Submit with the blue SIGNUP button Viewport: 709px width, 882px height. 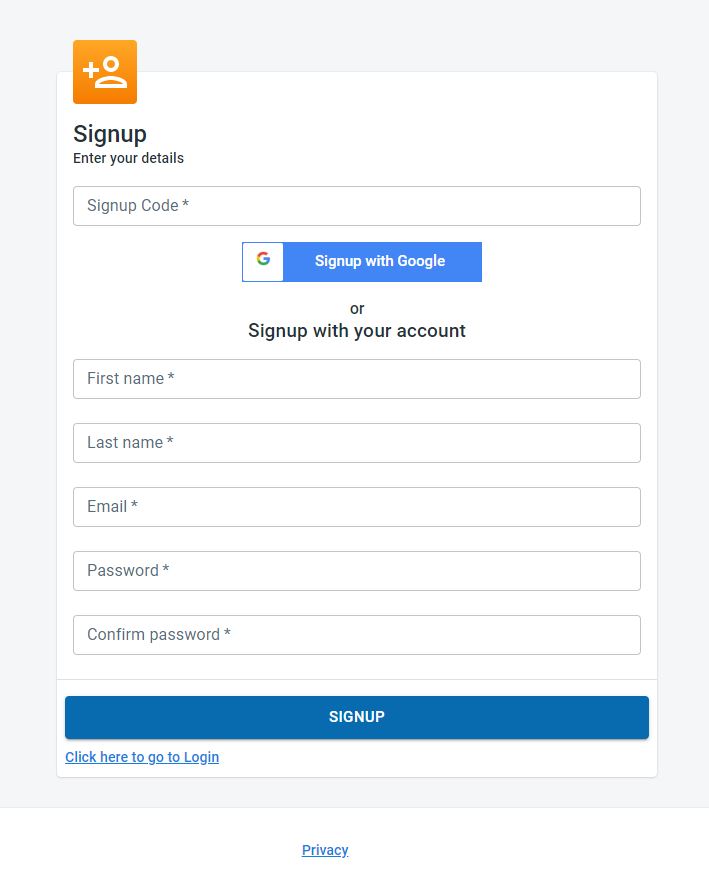click(x=356, y=717)
